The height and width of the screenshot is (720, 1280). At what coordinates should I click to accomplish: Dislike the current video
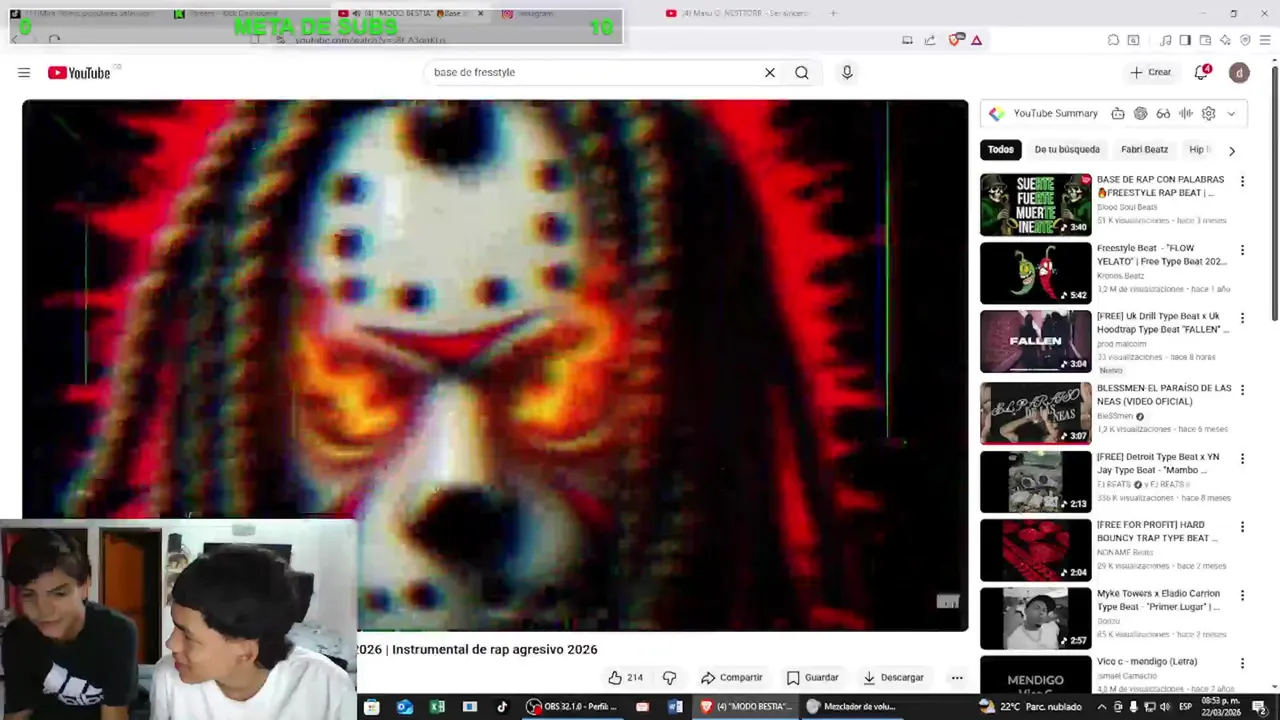[x=670, y=677]
